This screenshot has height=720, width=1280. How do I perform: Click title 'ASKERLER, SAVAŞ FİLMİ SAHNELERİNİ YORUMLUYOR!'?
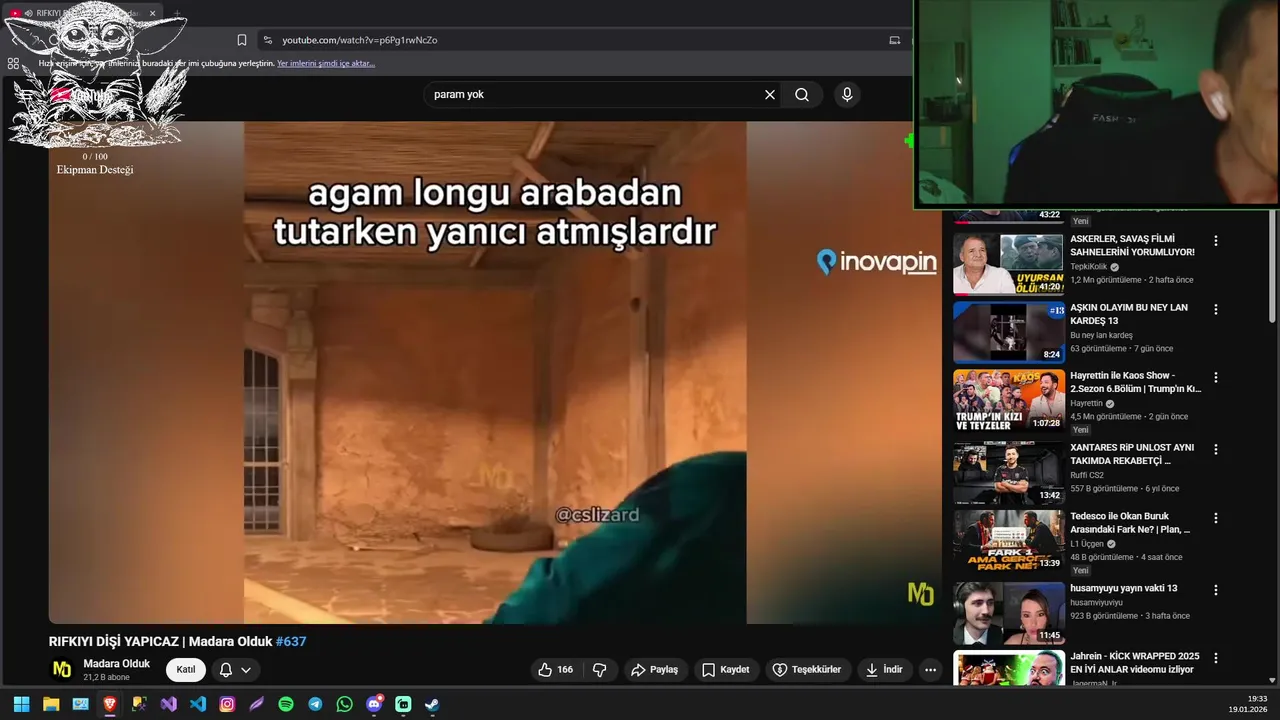1132,245
